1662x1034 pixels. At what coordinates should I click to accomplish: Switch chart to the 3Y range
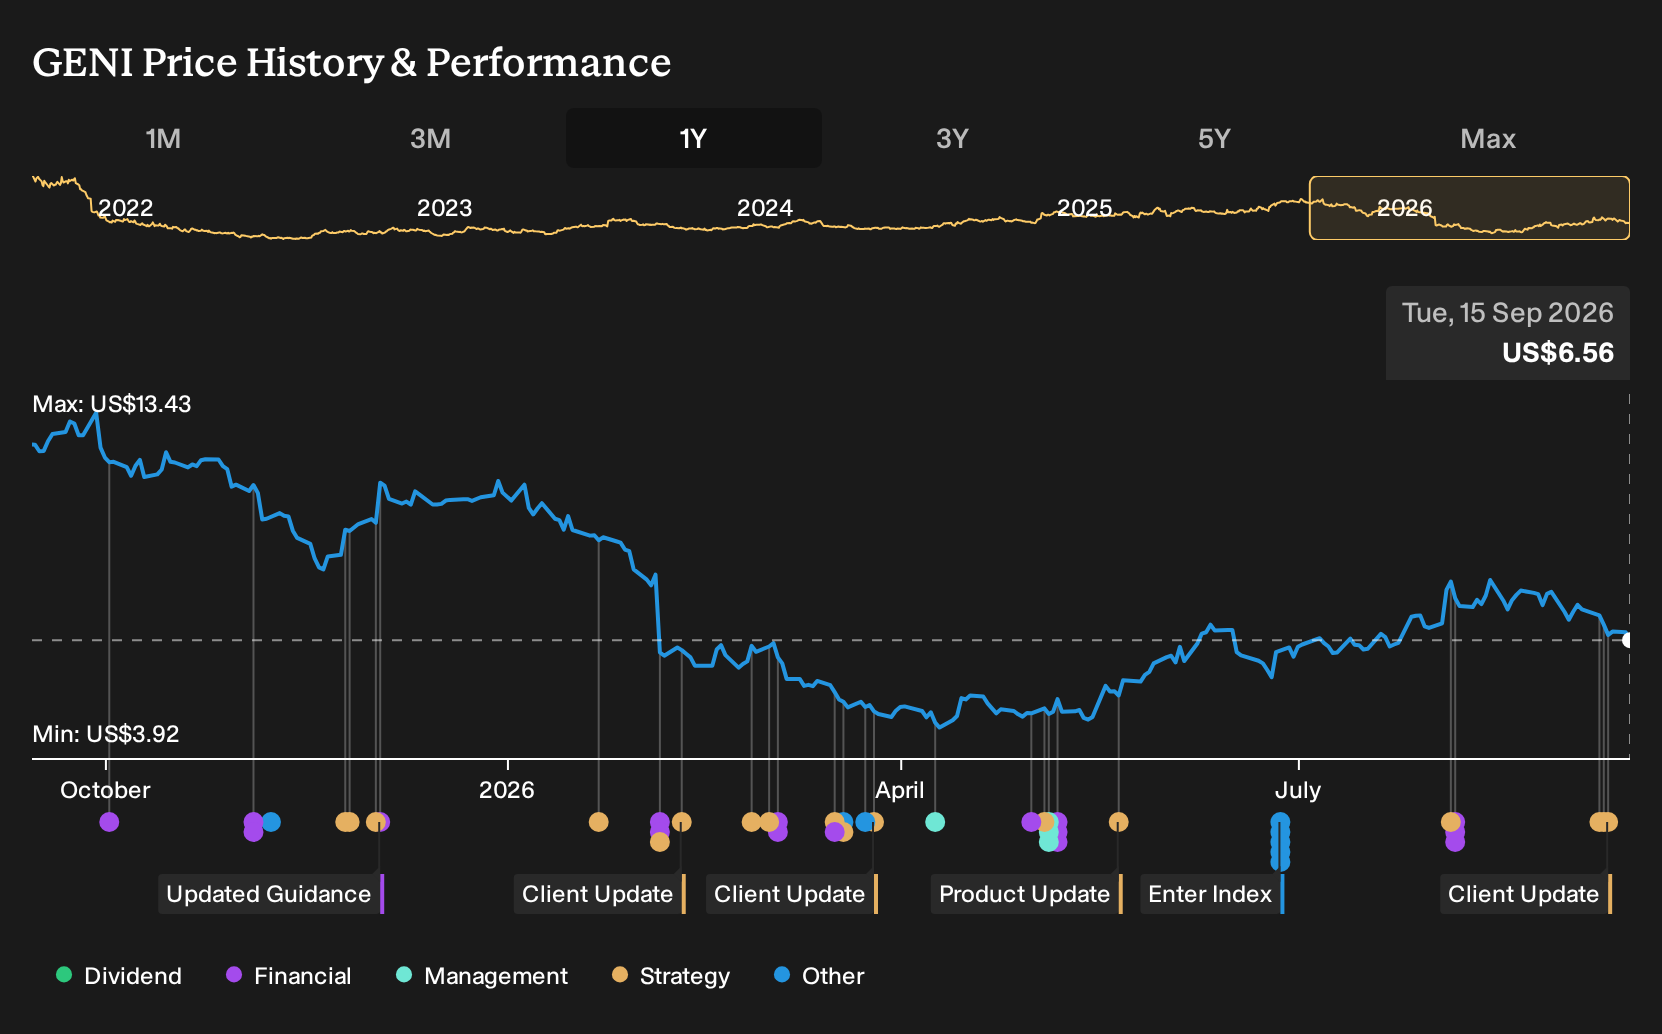[952, 138]
